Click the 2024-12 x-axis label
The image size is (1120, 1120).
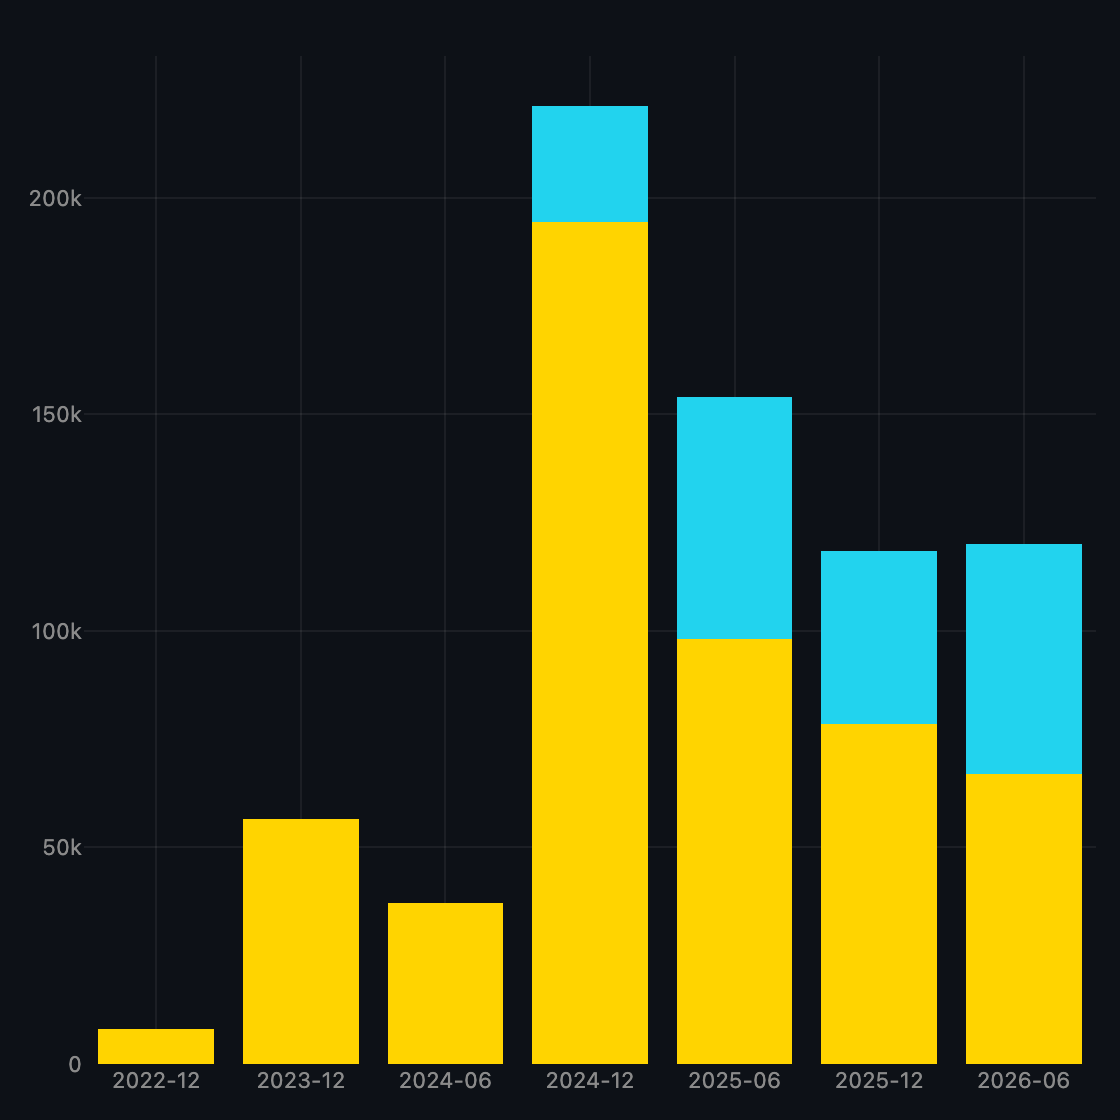pyautogui.click(x=590, y=1081)
